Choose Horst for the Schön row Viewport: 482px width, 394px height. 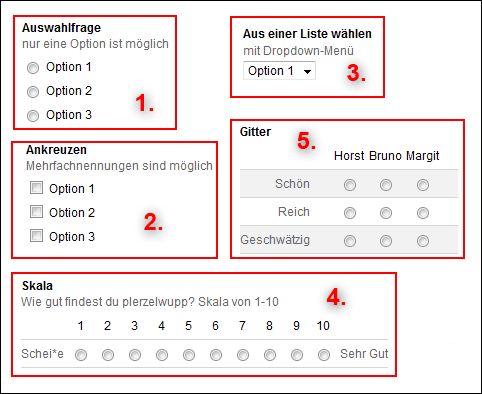350,185
